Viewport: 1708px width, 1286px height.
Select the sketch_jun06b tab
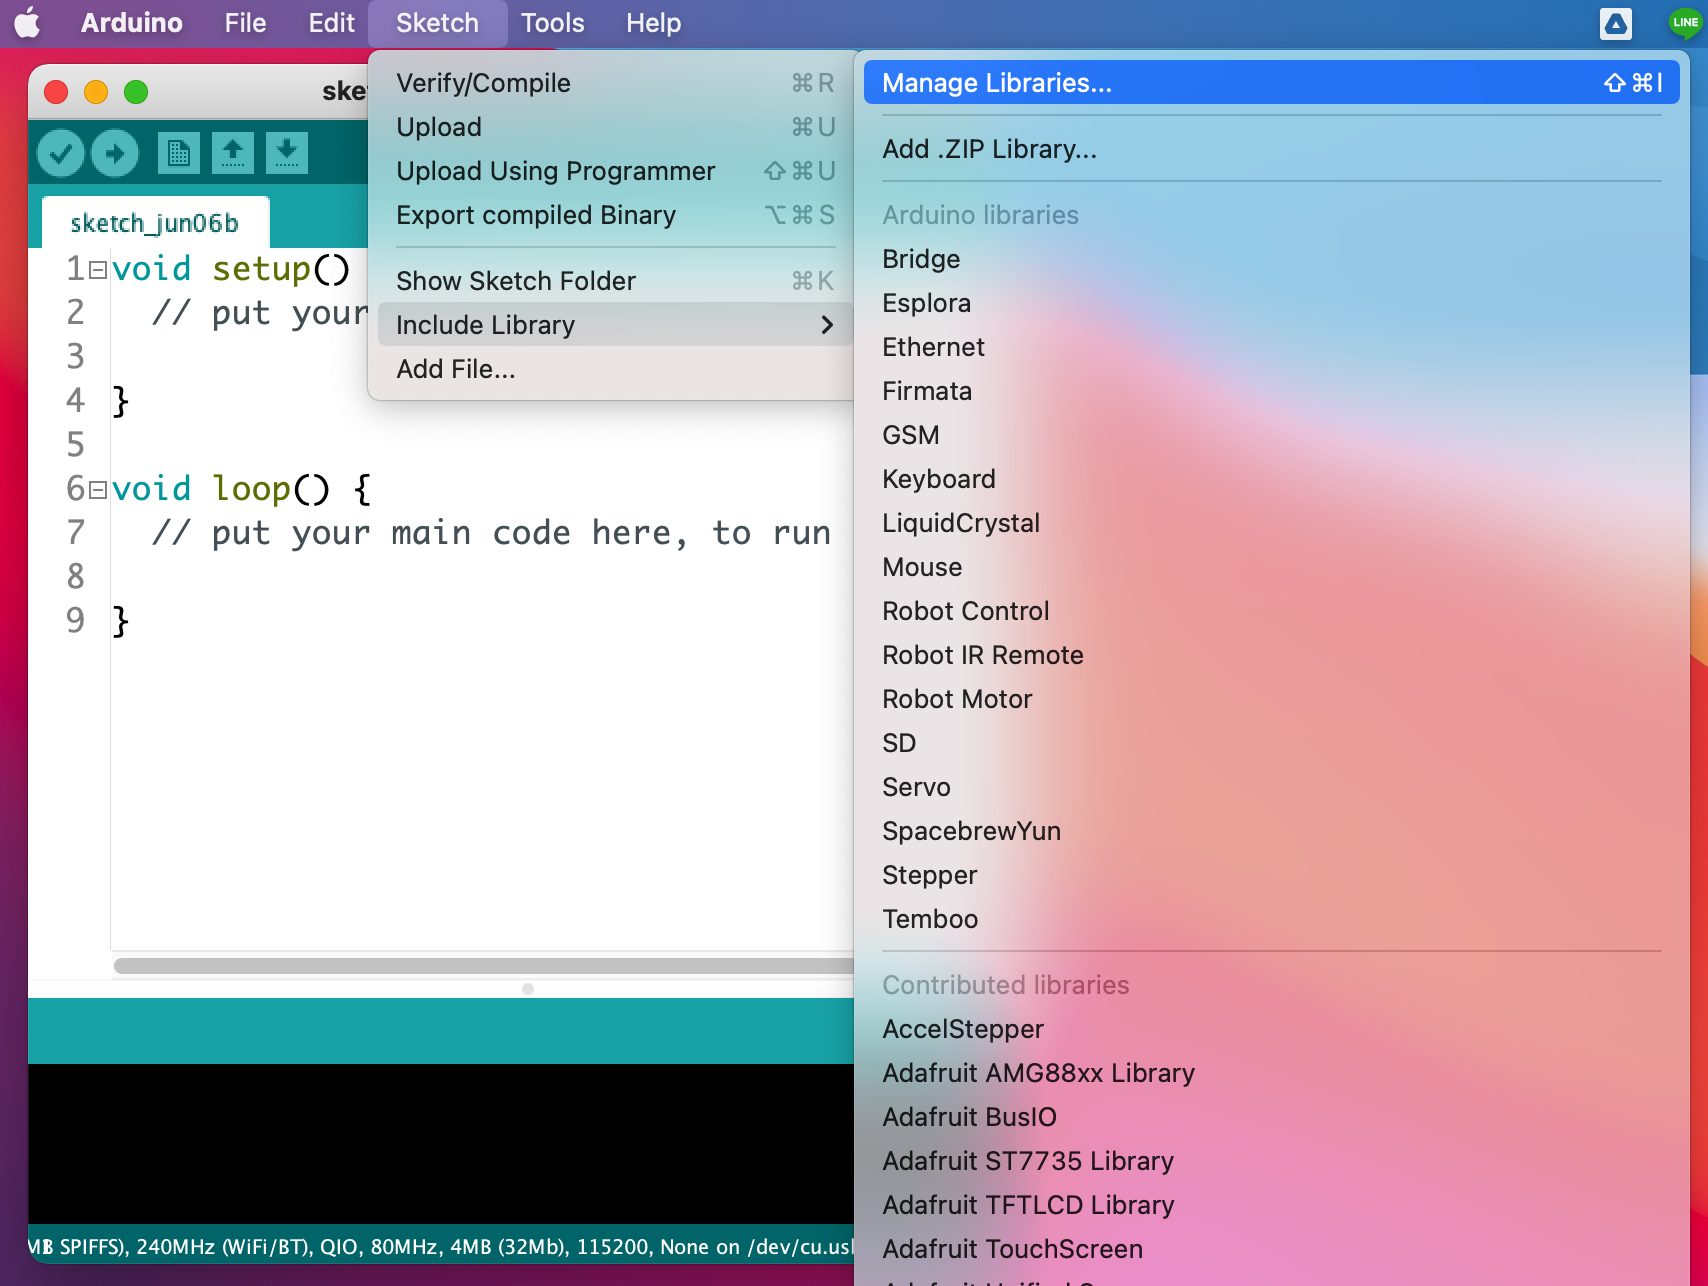tap(155, 223)
